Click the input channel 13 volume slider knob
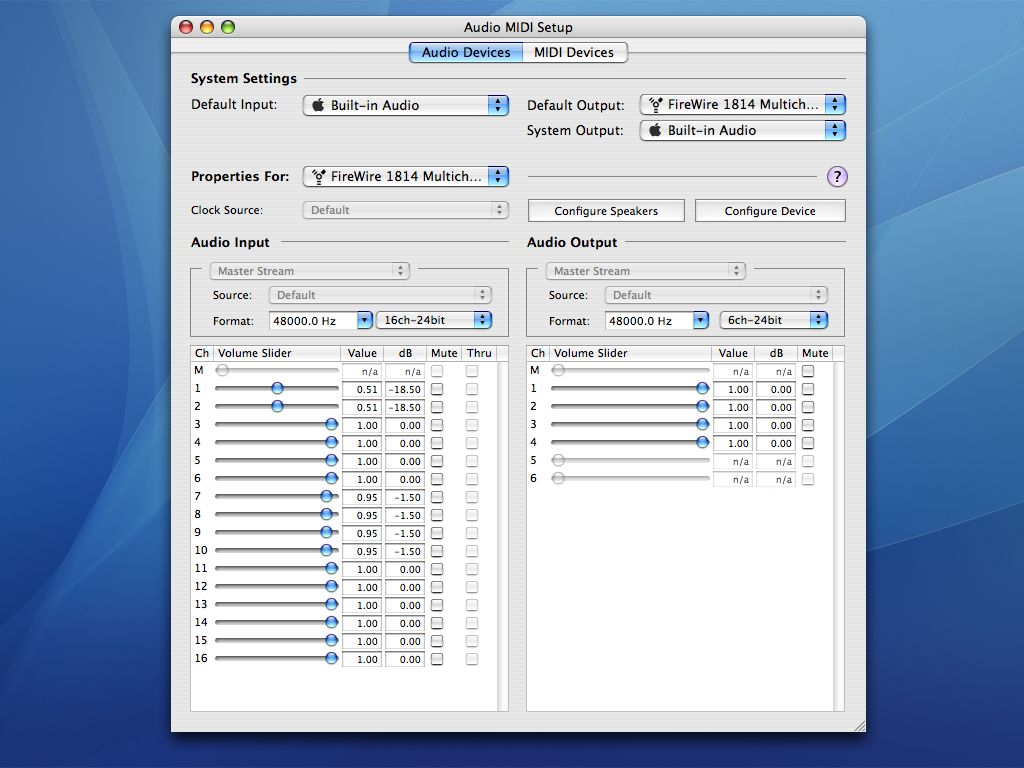The image size is (1024, 768). (x=332, y=604)
